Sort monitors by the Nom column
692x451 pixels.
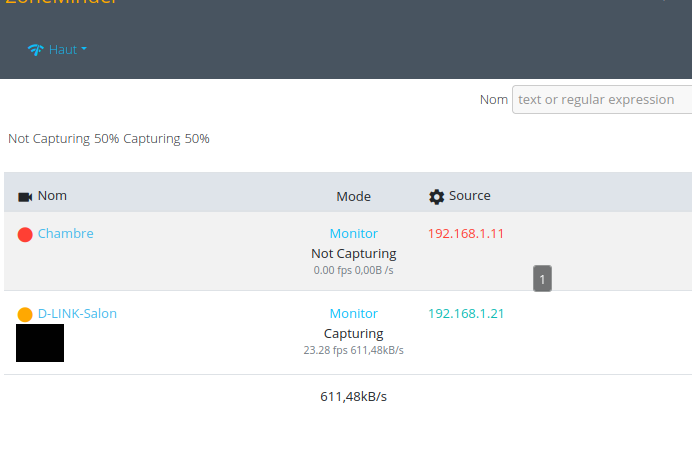(x=52, y=196)
